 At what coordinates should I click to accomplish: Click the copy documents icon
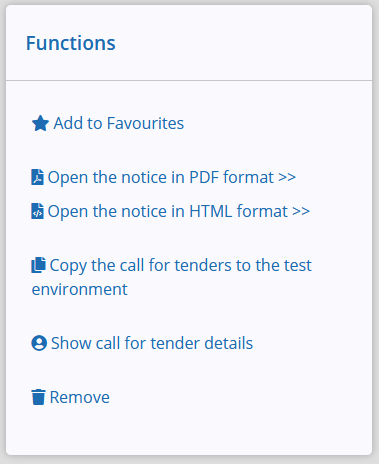pos(38,265)
